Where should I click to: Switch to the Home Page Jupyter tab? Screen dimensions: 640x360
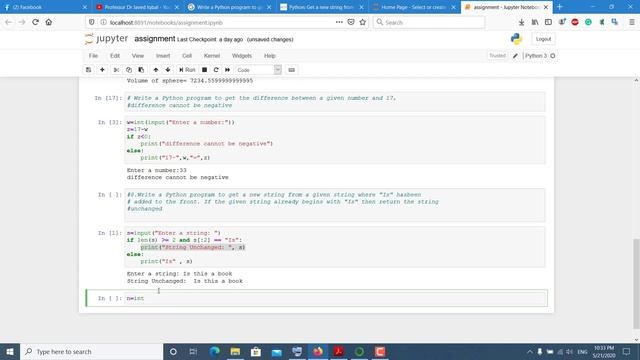tap(414, 7)
